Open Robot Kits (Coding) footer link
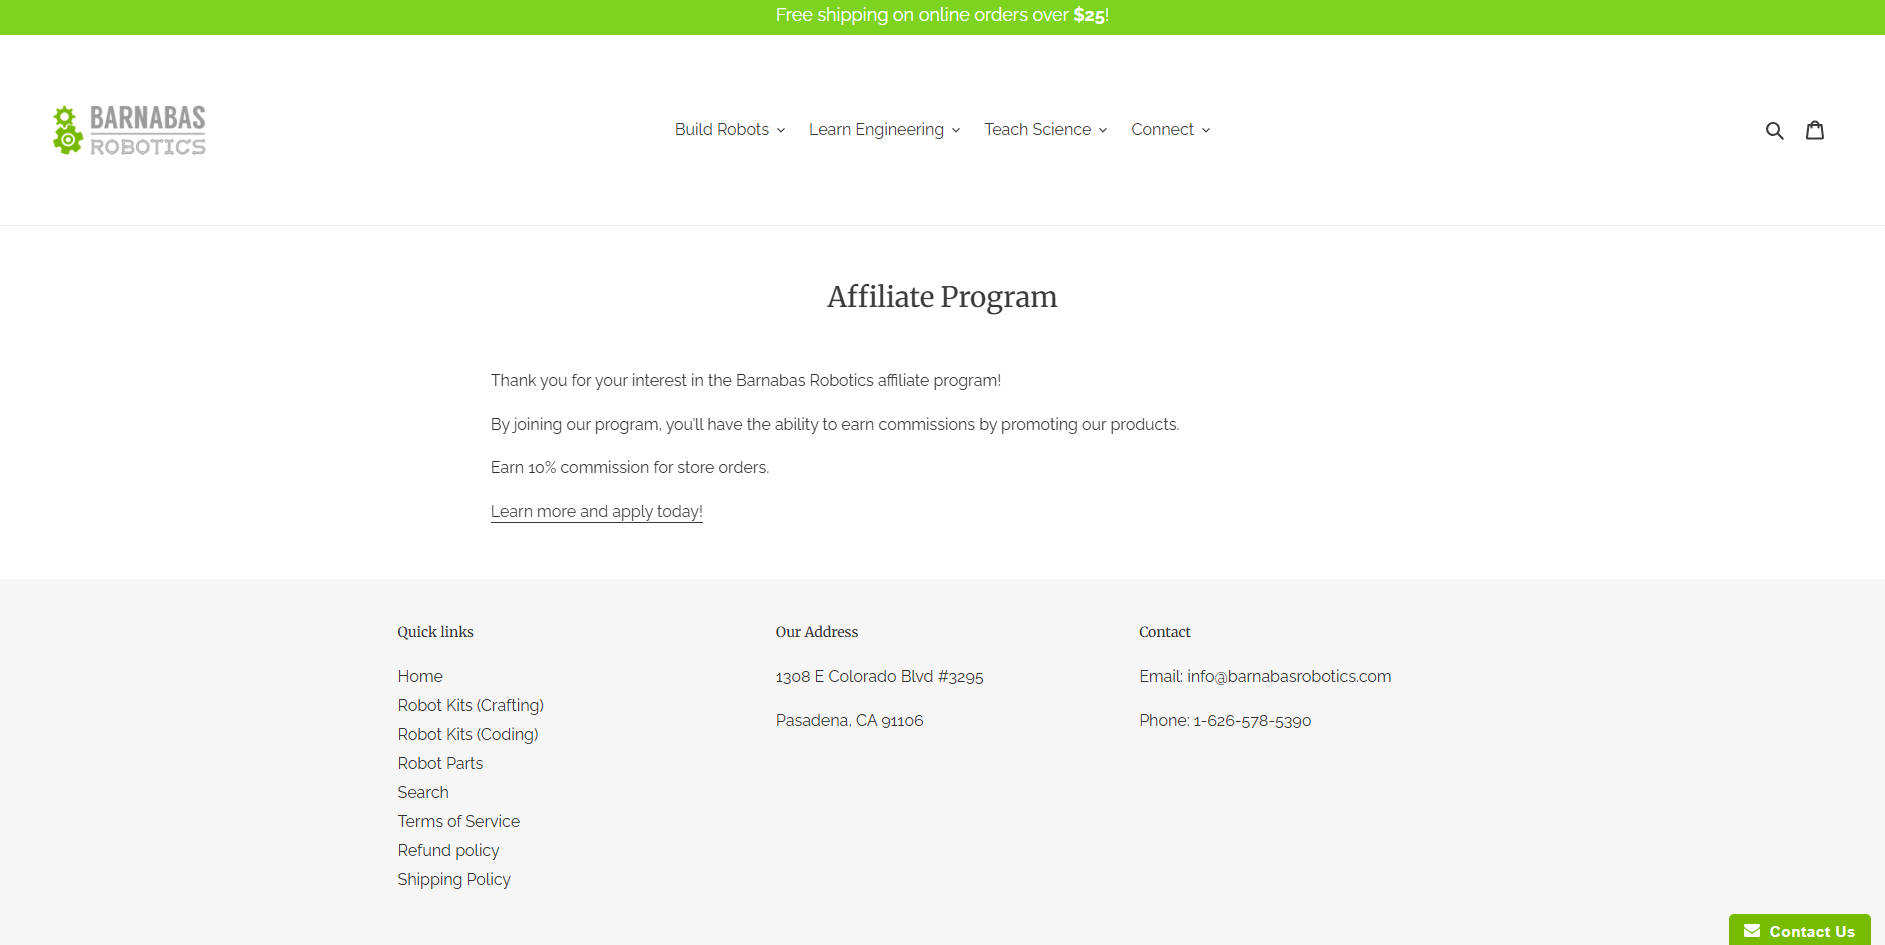Screen dimensions: 1885x945 coord(467,735)
